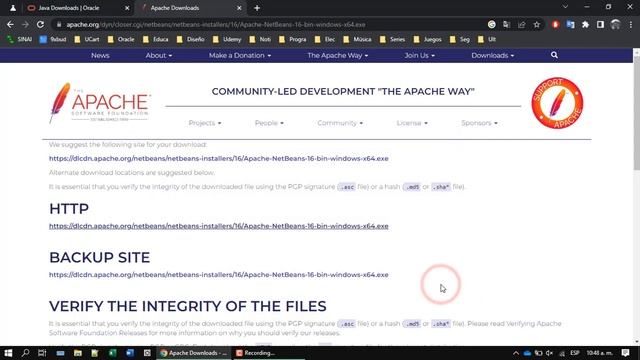
Task: Expand the Downloads dropdown in navbar
Action: click(x=492, y=55)
